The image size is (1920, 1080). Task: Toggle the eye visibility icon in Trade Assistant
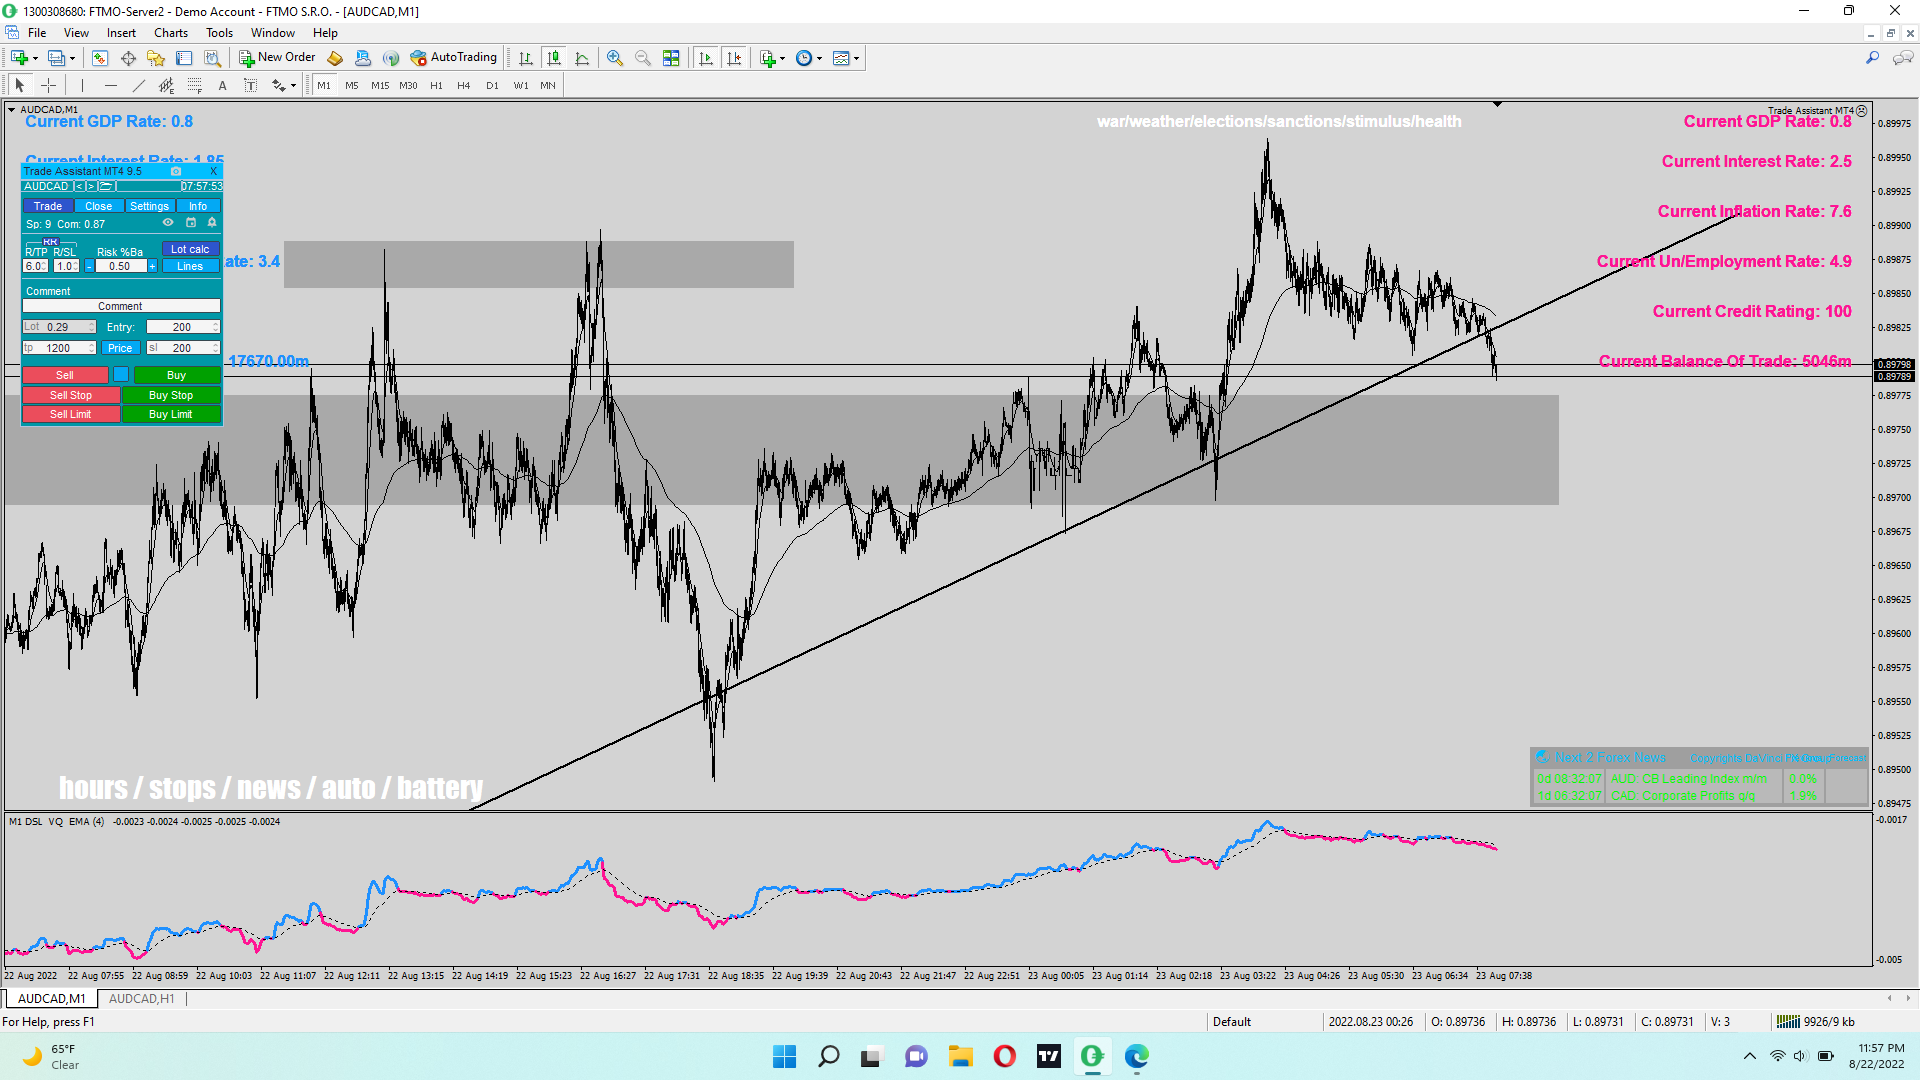tap(168, 223)
